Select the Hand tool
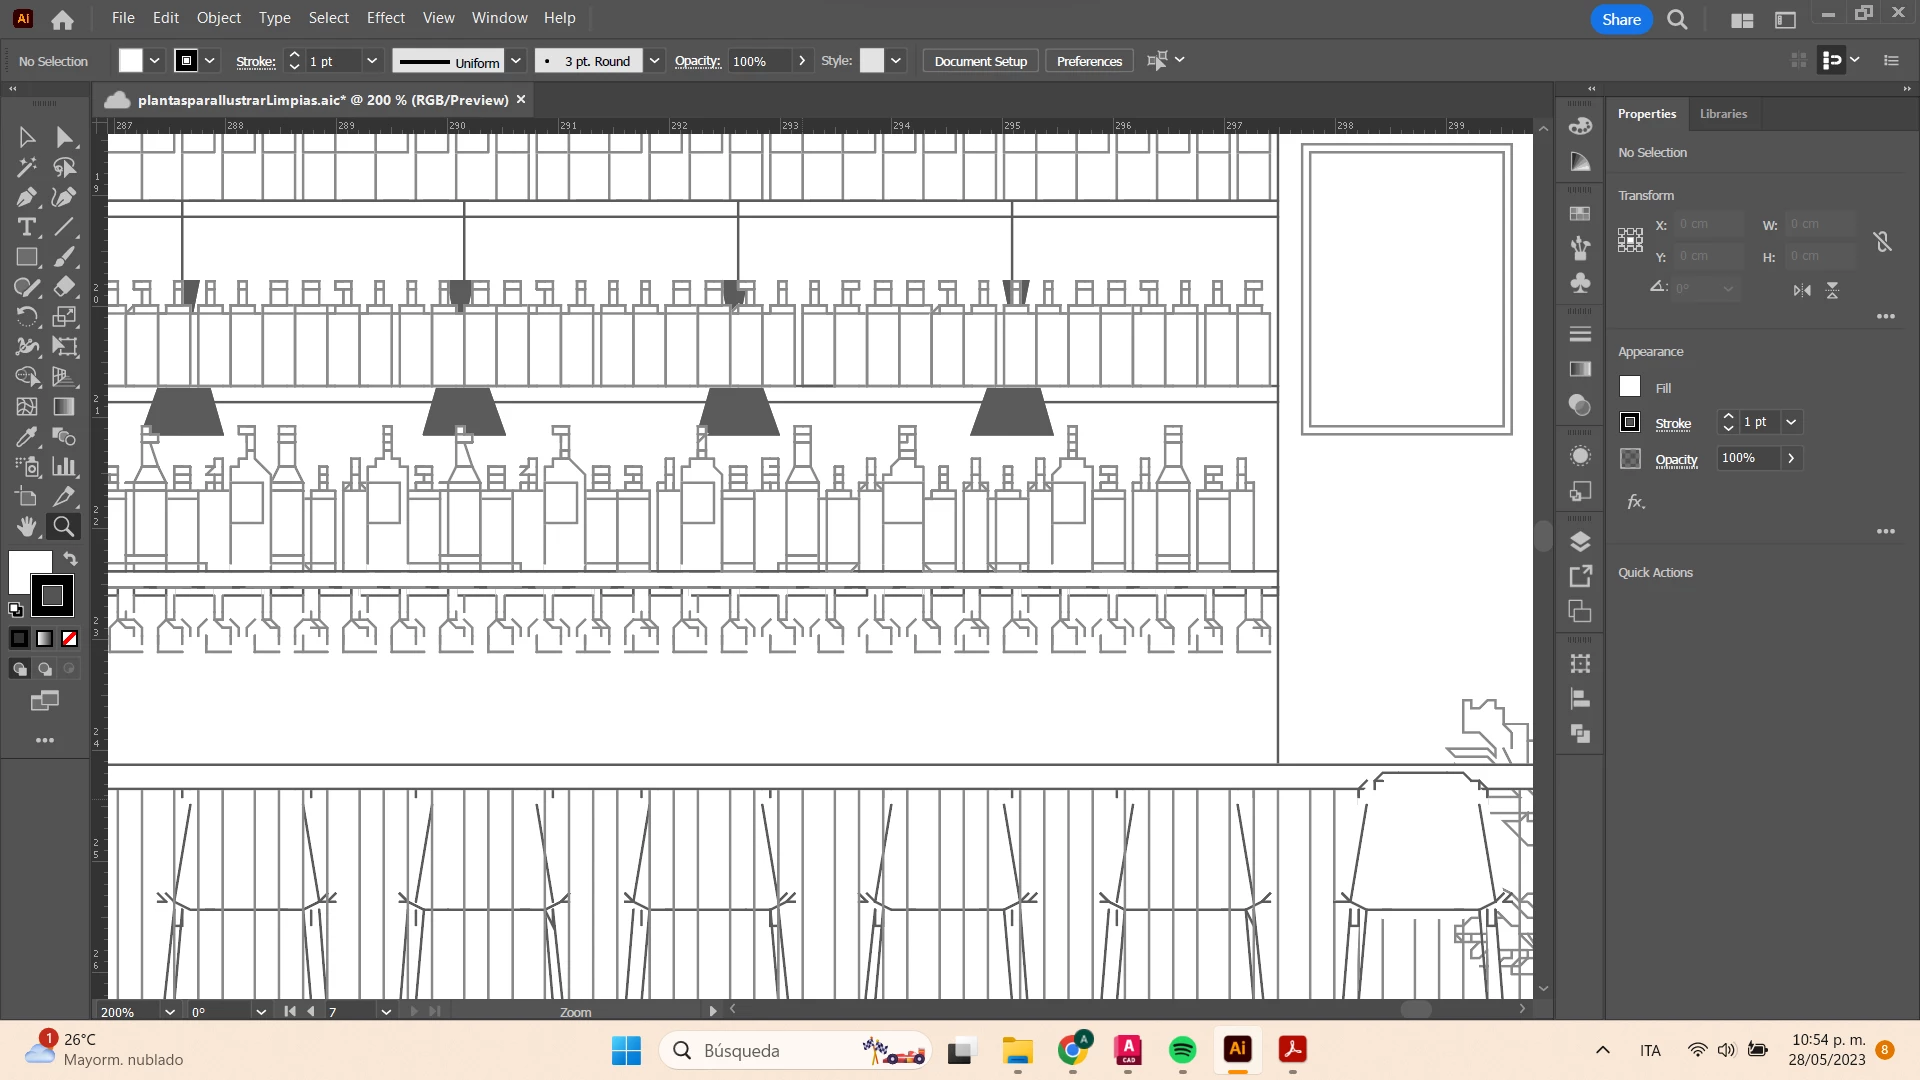 pos(27,526)
